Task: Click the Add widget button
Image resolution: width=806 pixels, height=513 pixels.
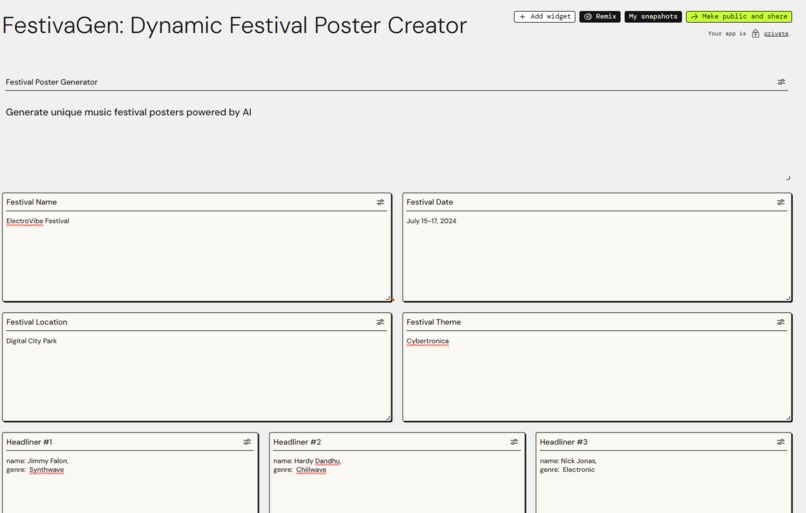Action: [x=544, y=16]
